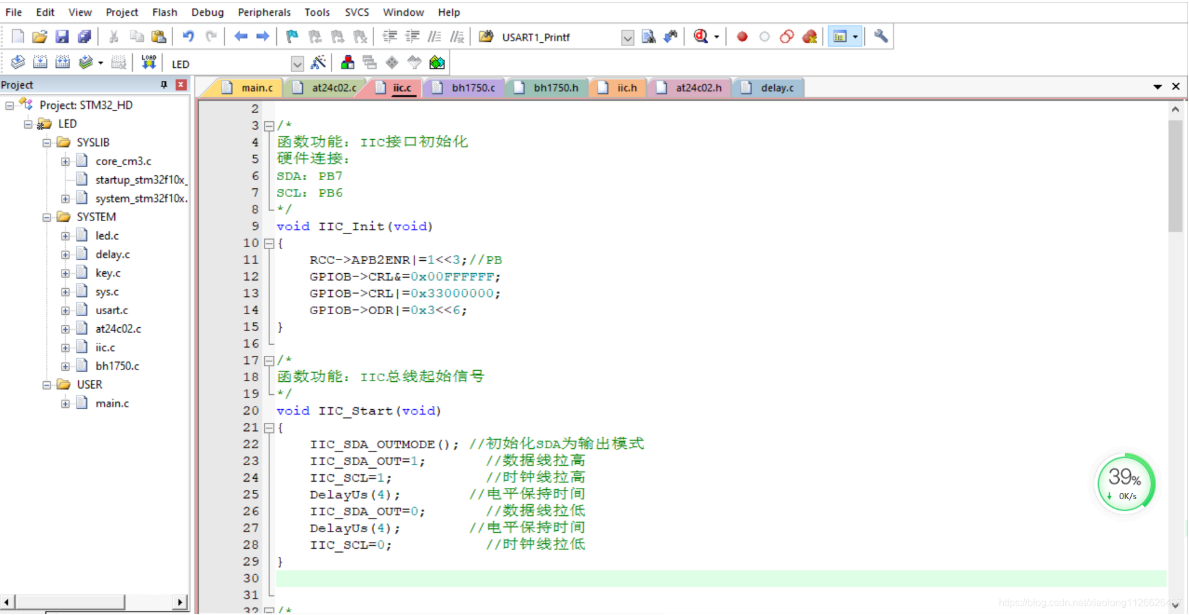Click the Pack Installer icon

437,62
